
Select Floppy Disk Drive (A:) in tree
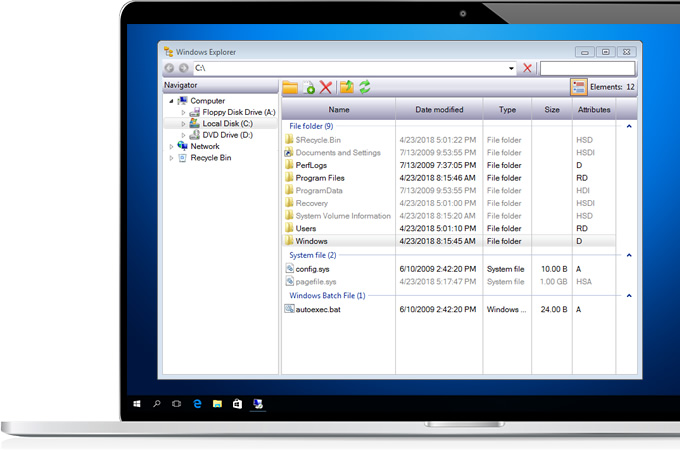[x=239, y=112]
